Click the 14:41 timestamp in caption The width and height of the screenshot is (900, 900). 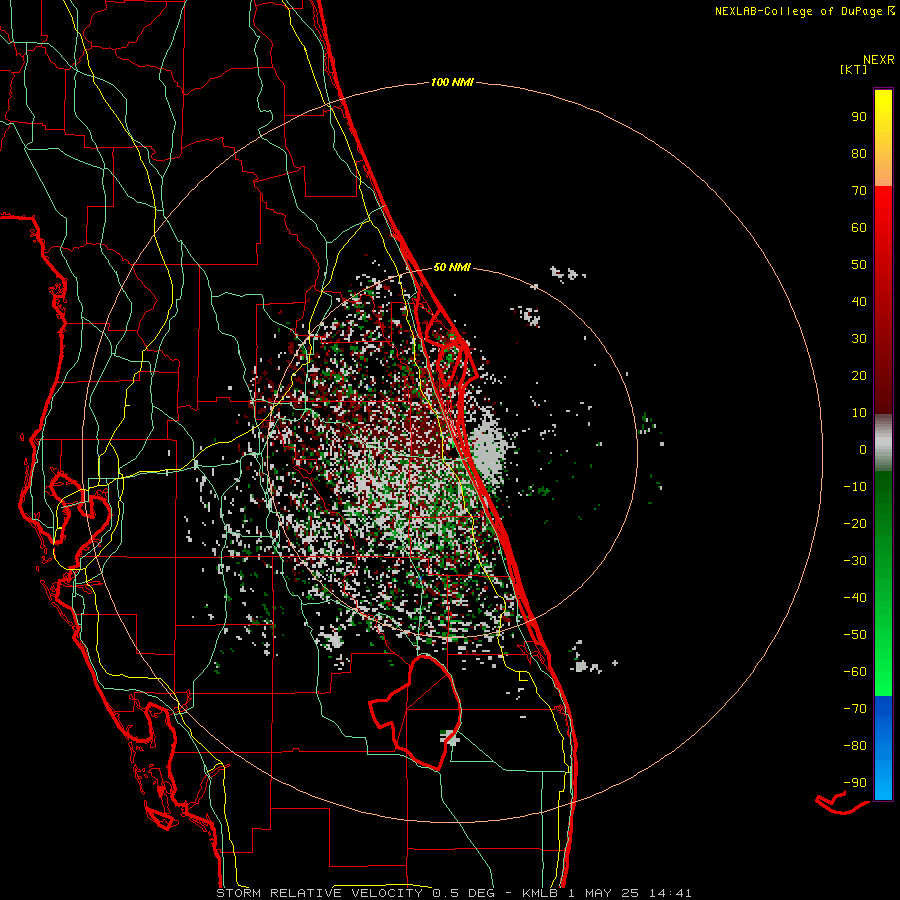670,893
